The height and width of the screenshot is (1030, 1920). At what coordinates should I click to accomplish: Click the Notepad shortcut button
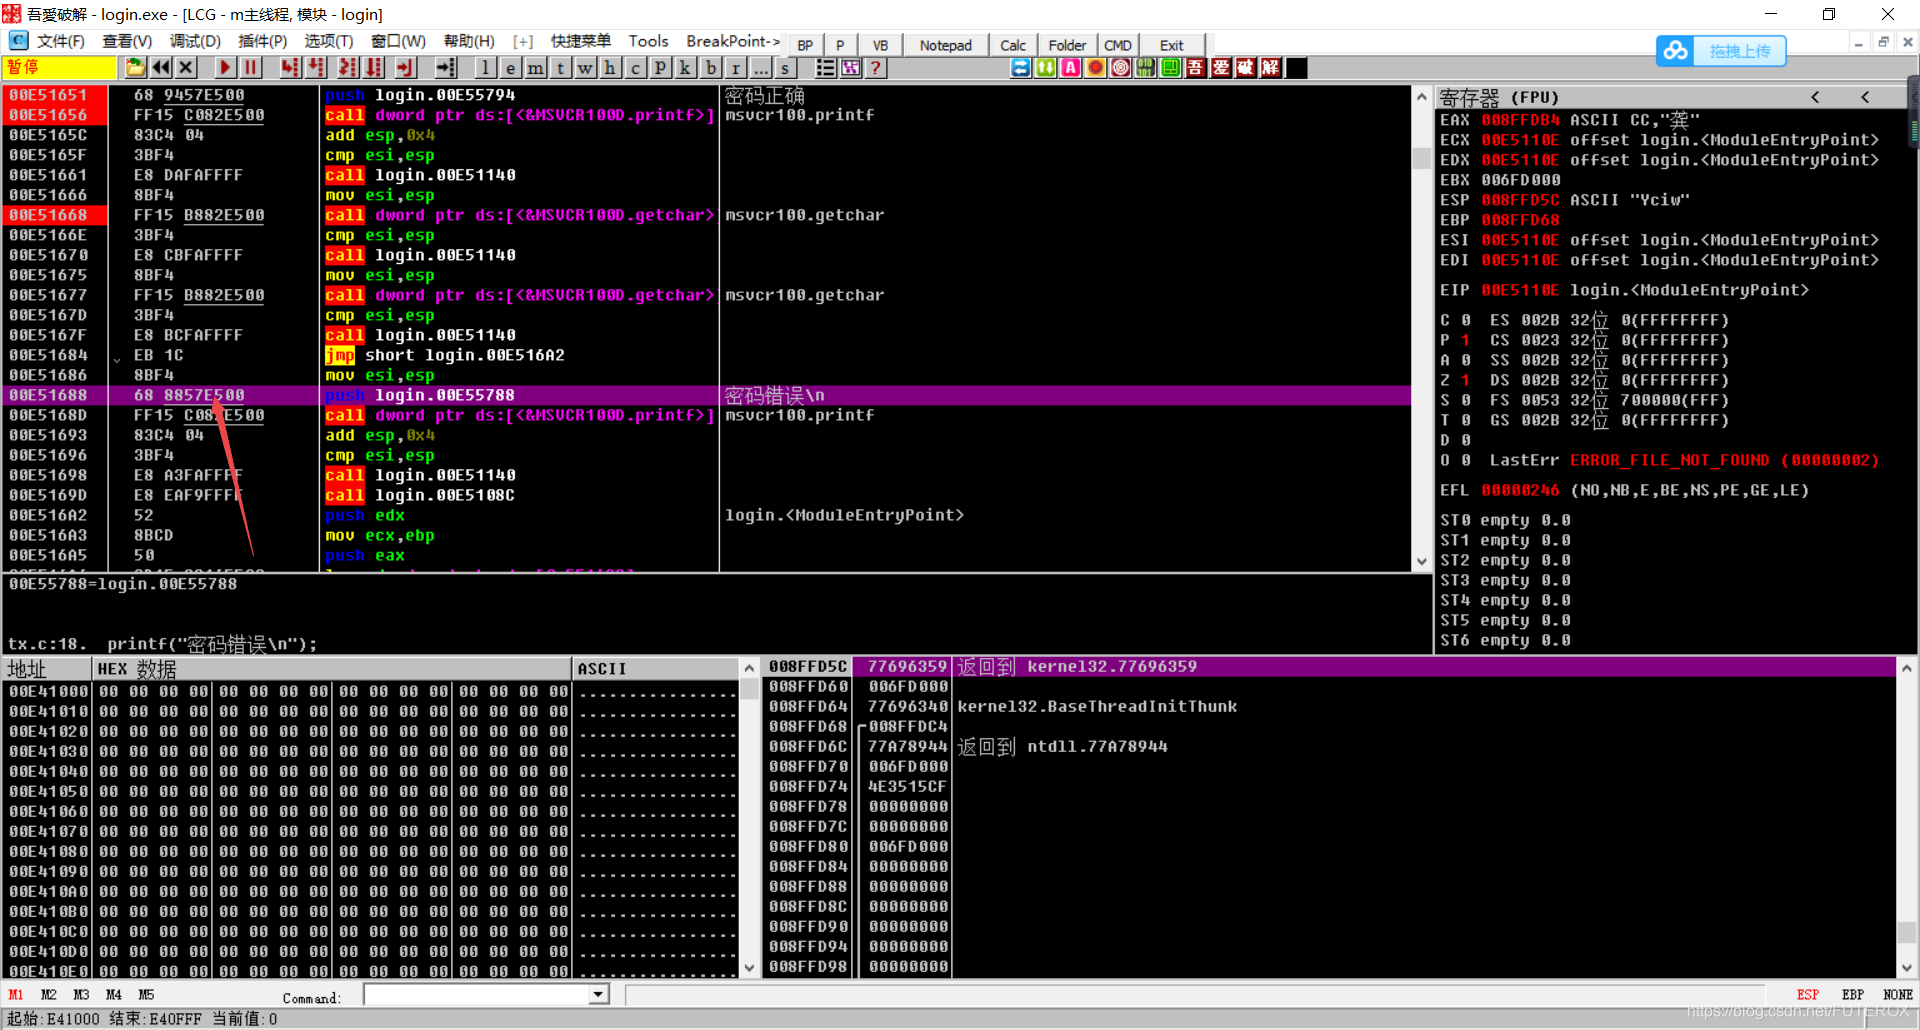pos(945,45)
